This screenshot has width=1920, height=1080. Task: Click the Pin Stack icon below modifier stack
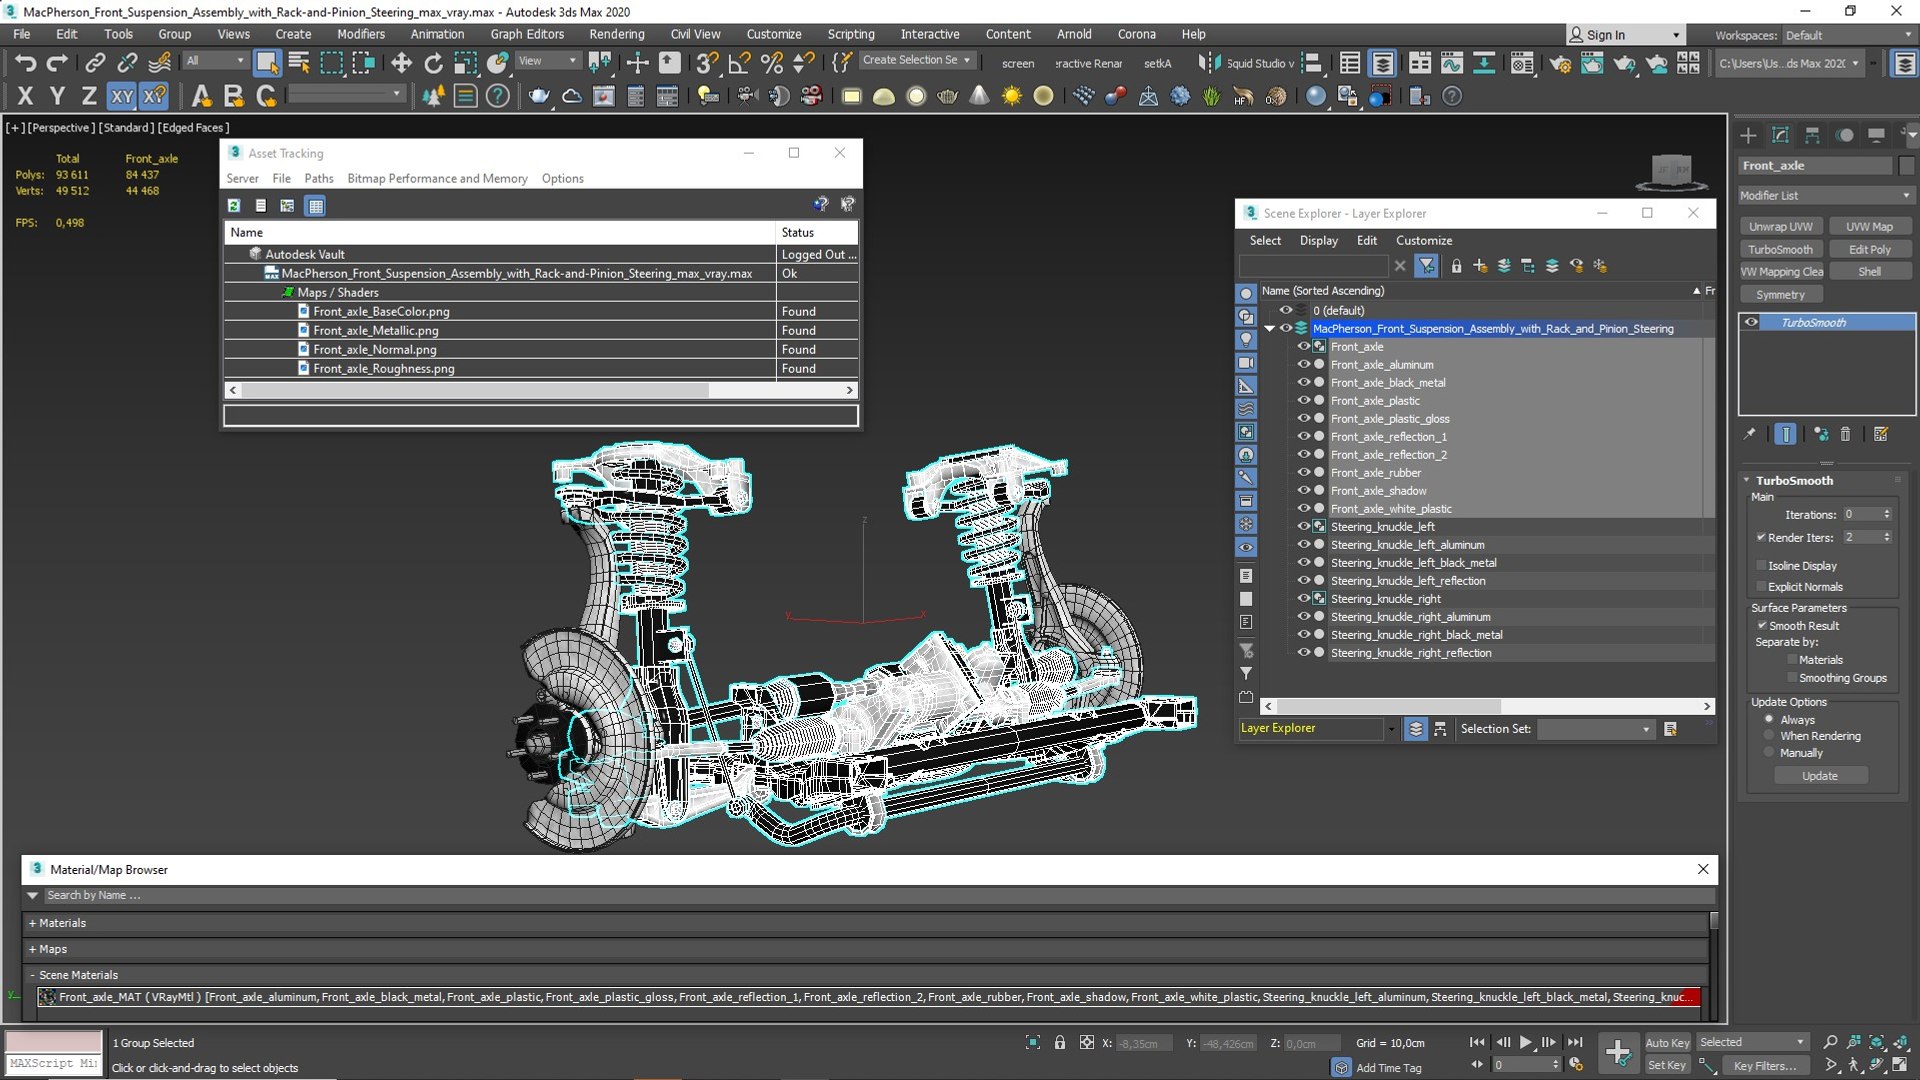coord(1749,434)
